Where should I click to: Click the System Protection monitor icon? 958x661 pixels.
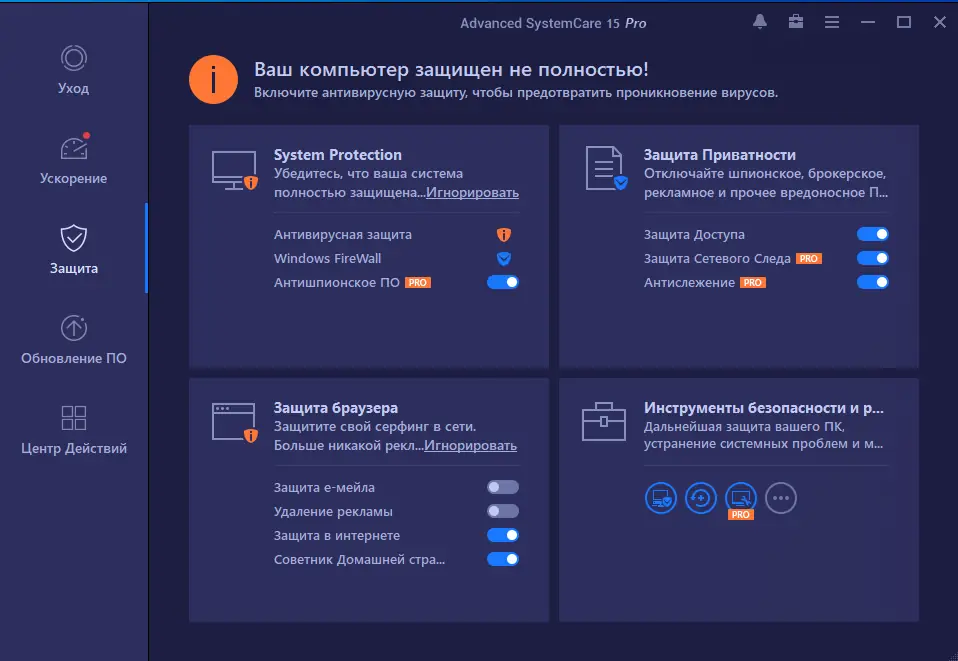[235, 170]
